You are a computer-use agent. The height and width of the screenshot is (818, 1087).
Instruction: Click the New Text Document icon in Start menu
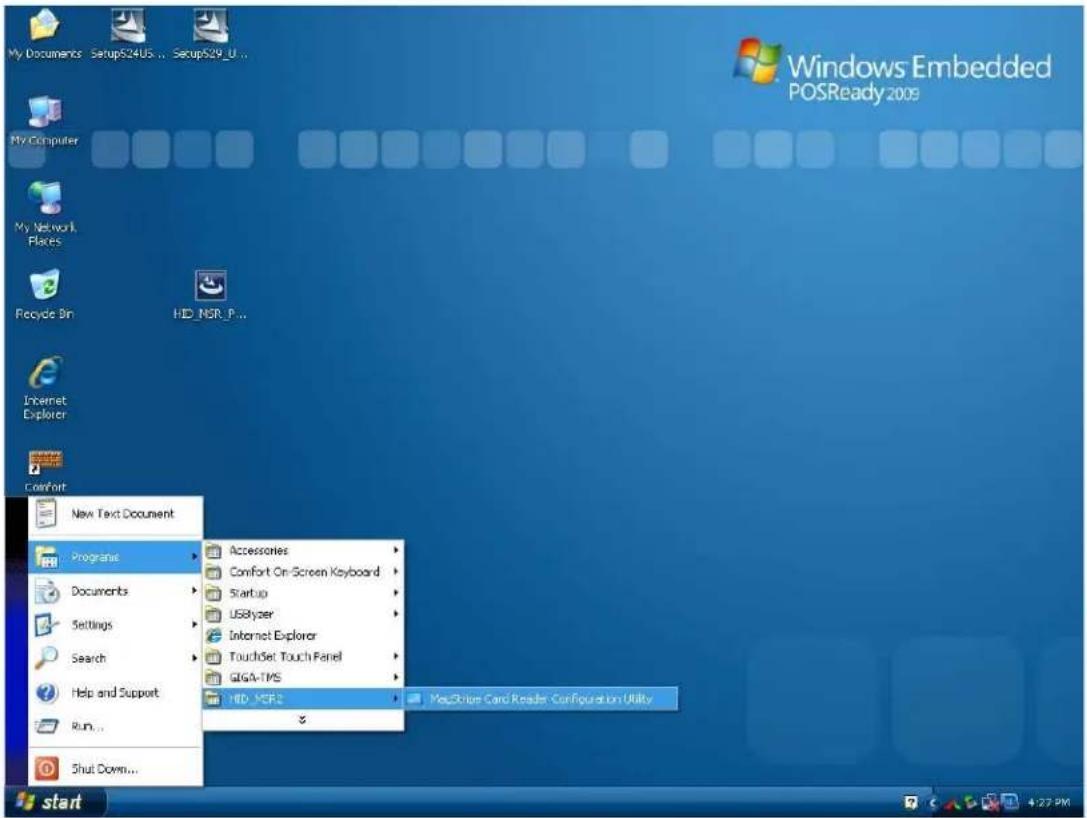point(46,514)
